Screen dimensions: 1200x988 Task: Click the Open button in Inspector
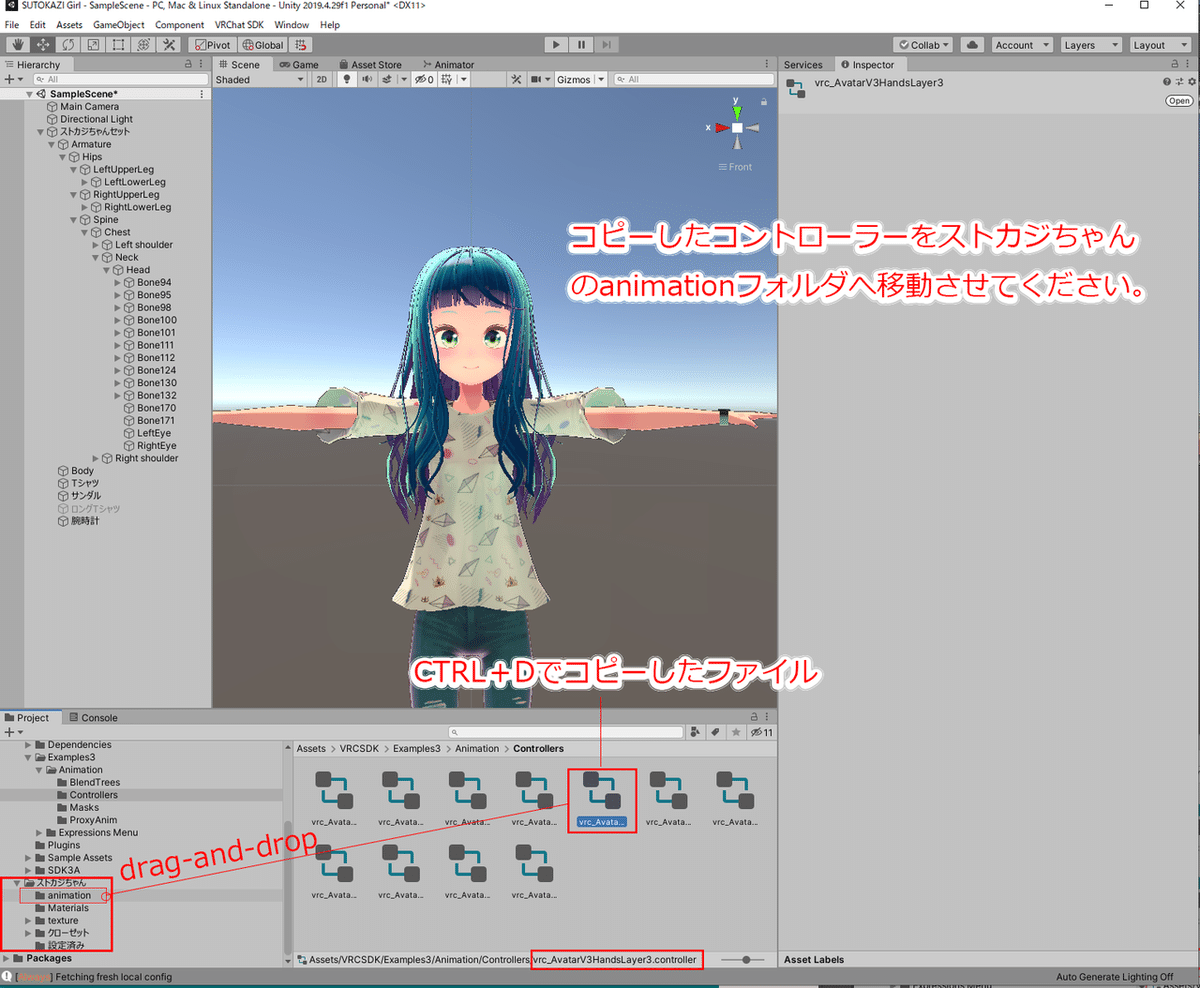point(1179,101)
